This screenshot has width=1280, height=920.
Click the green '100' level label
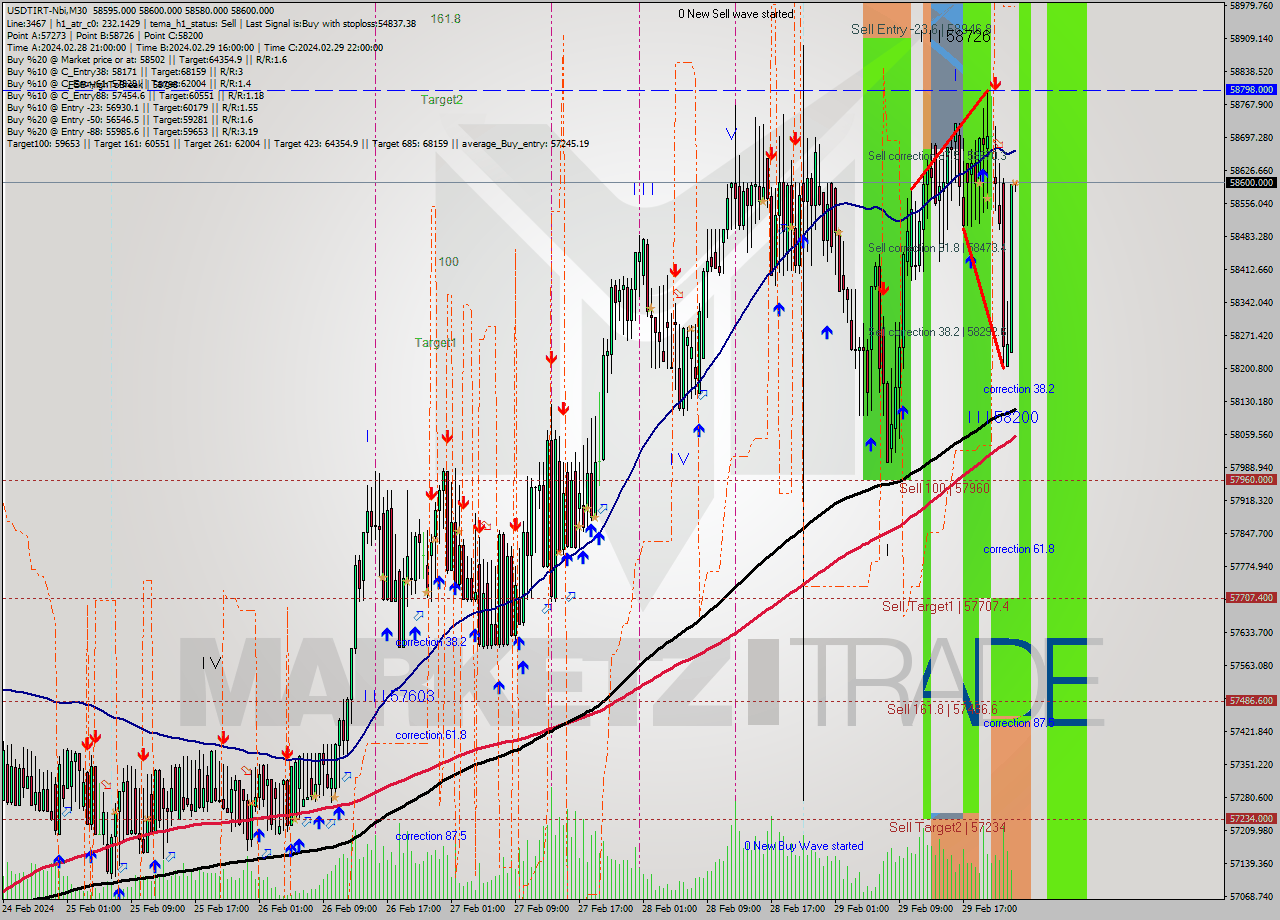click(x=448, y=262)
